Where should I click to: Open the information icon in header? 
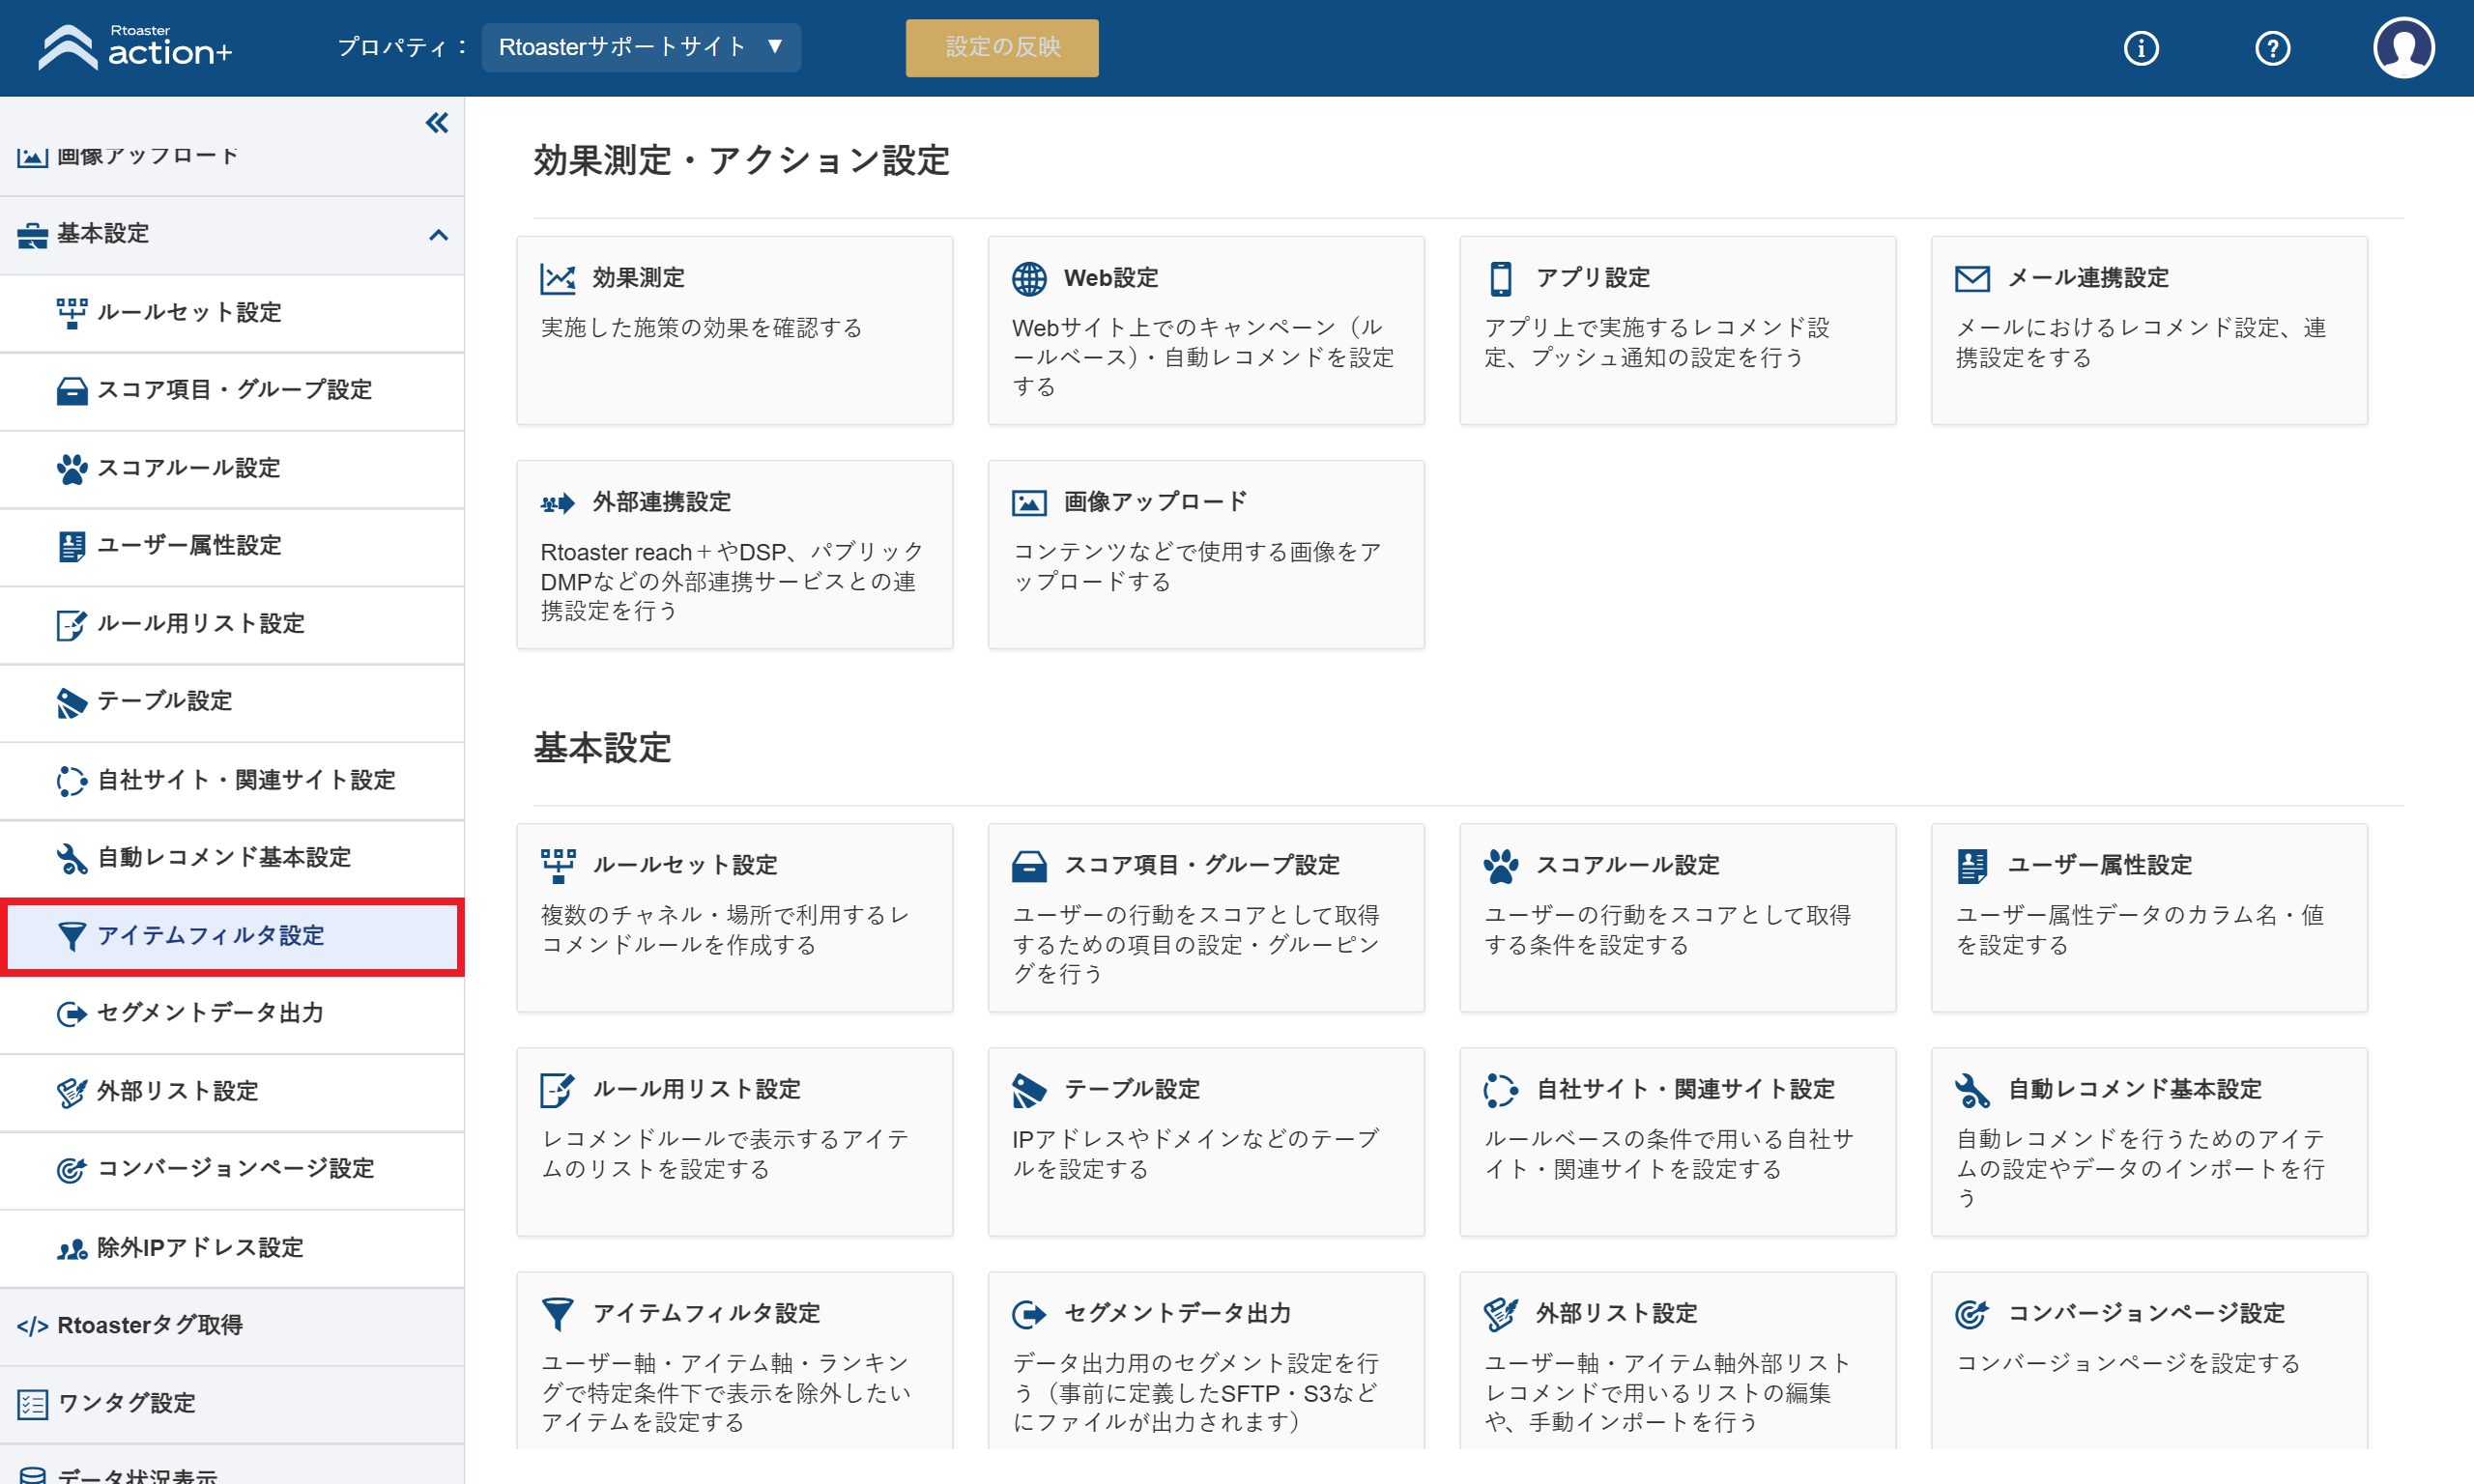[x=2141, y=48]
